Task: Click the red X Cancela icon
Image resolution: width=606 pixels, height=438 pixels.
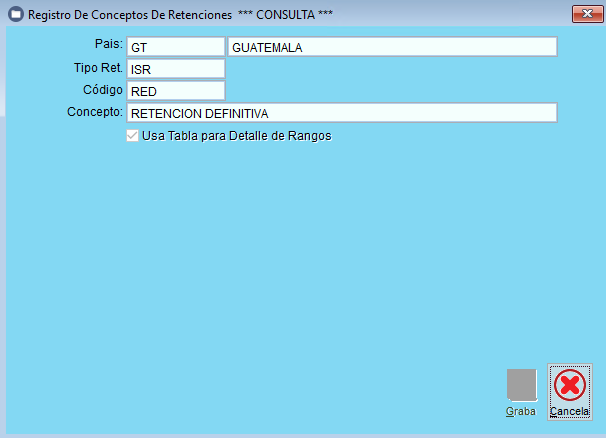Action: [570, 385]
